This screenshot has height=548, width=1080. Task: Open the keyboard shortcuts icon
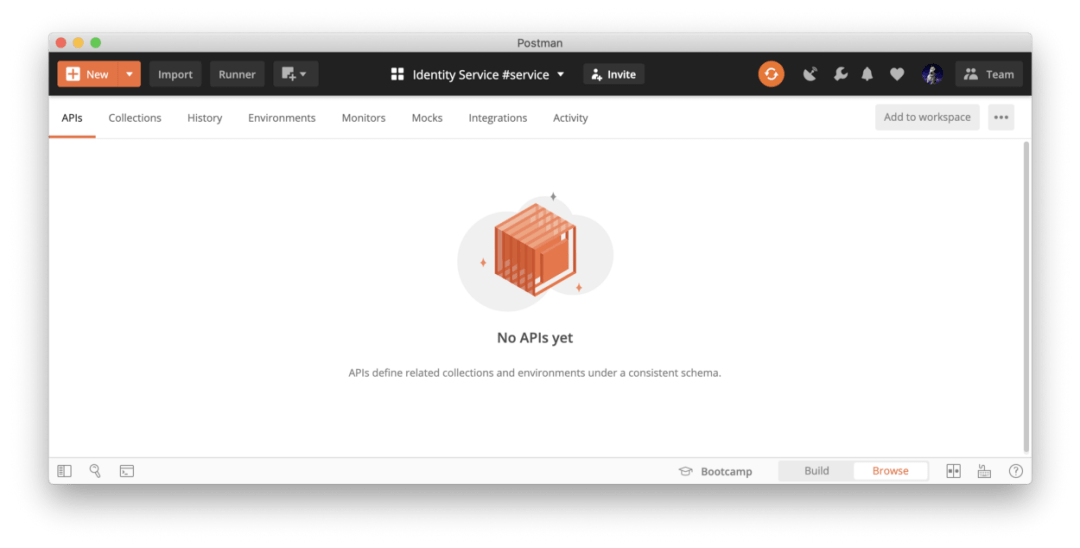984,471
